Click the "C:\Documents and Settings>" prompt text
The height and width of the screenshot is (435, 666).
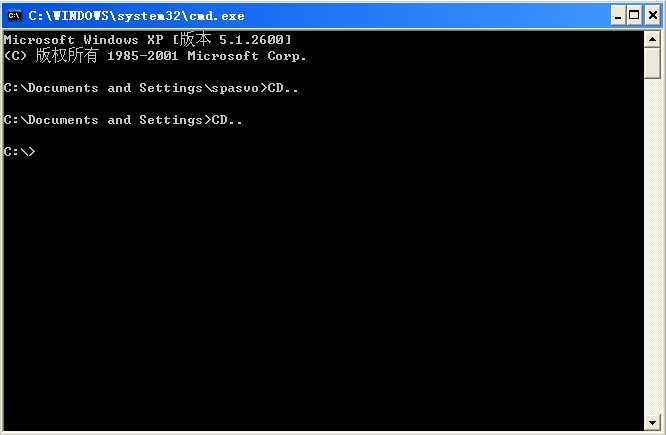[x=106, y=120]
